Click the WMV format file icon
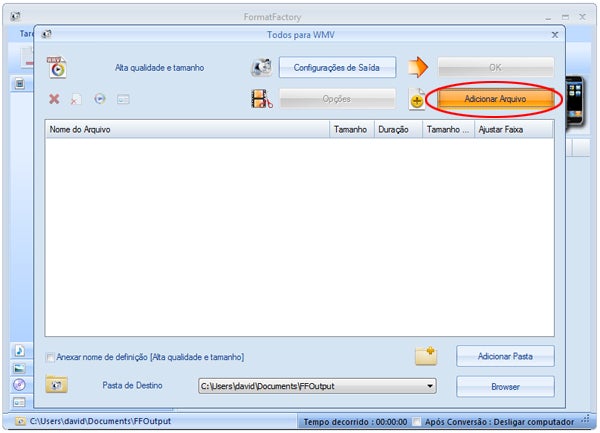The image size is (600, 433). 57,67
